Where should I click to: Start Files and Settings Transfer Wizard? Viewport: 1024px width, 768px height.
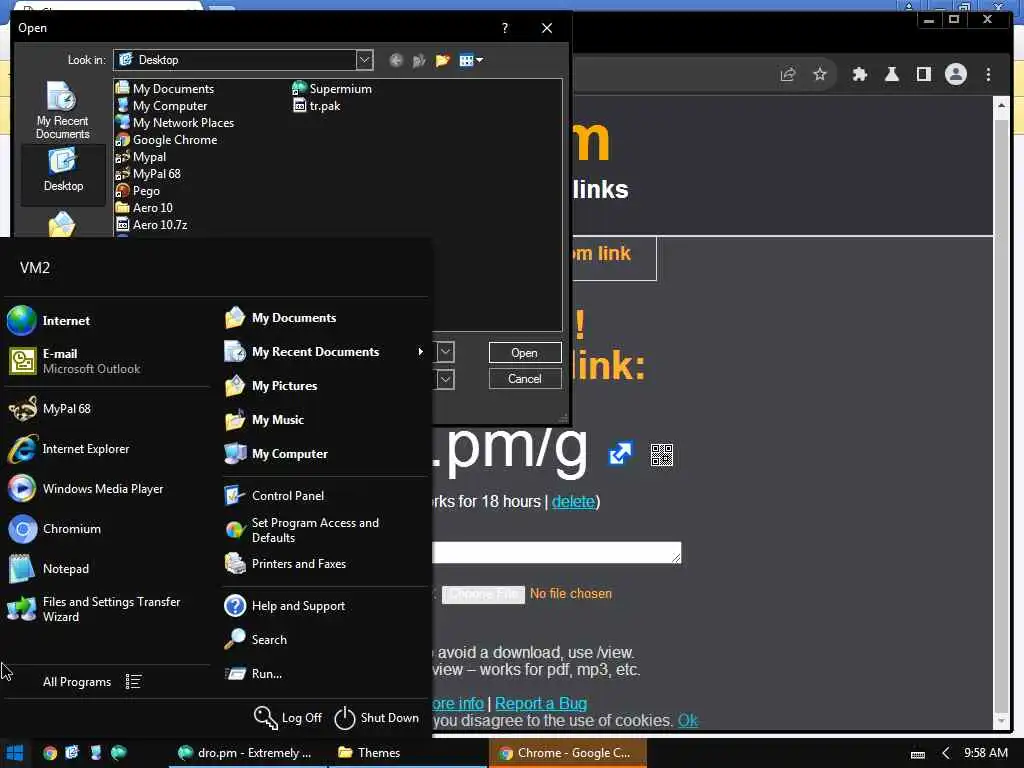94,609
